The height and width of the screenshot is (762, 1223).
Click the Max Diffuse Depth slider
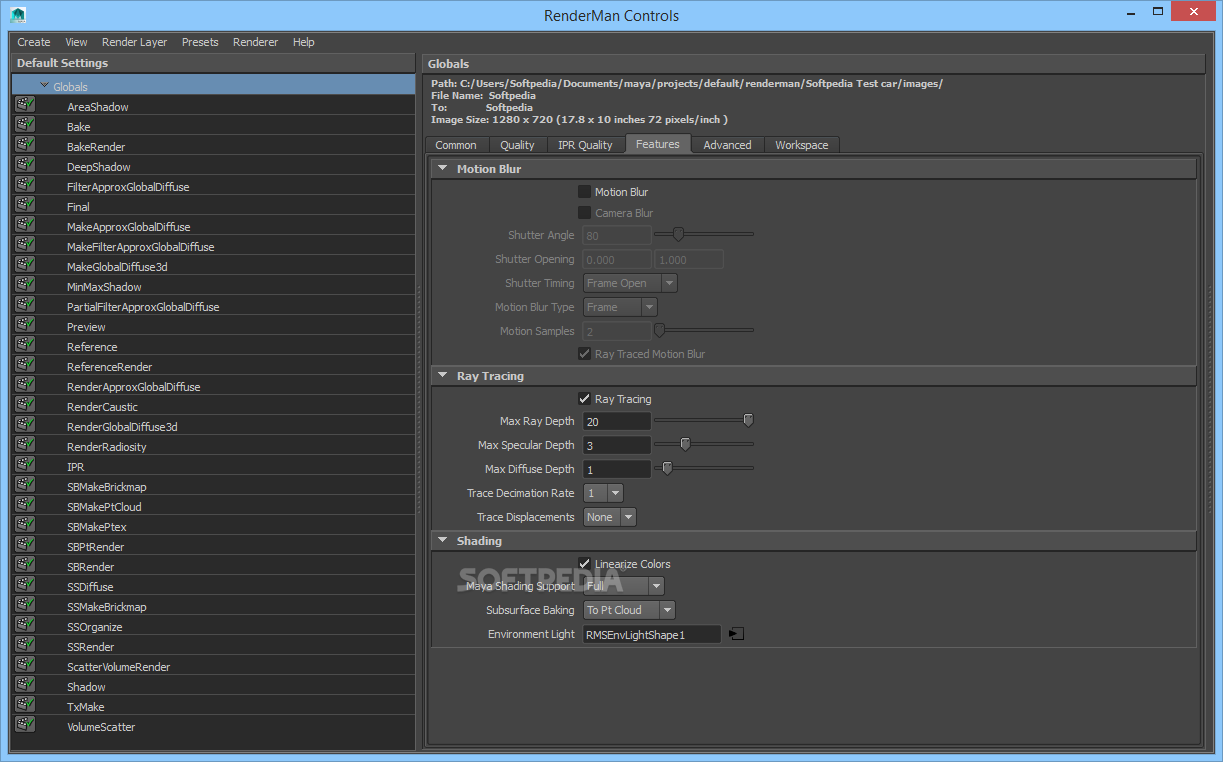(x=704, y=469)
